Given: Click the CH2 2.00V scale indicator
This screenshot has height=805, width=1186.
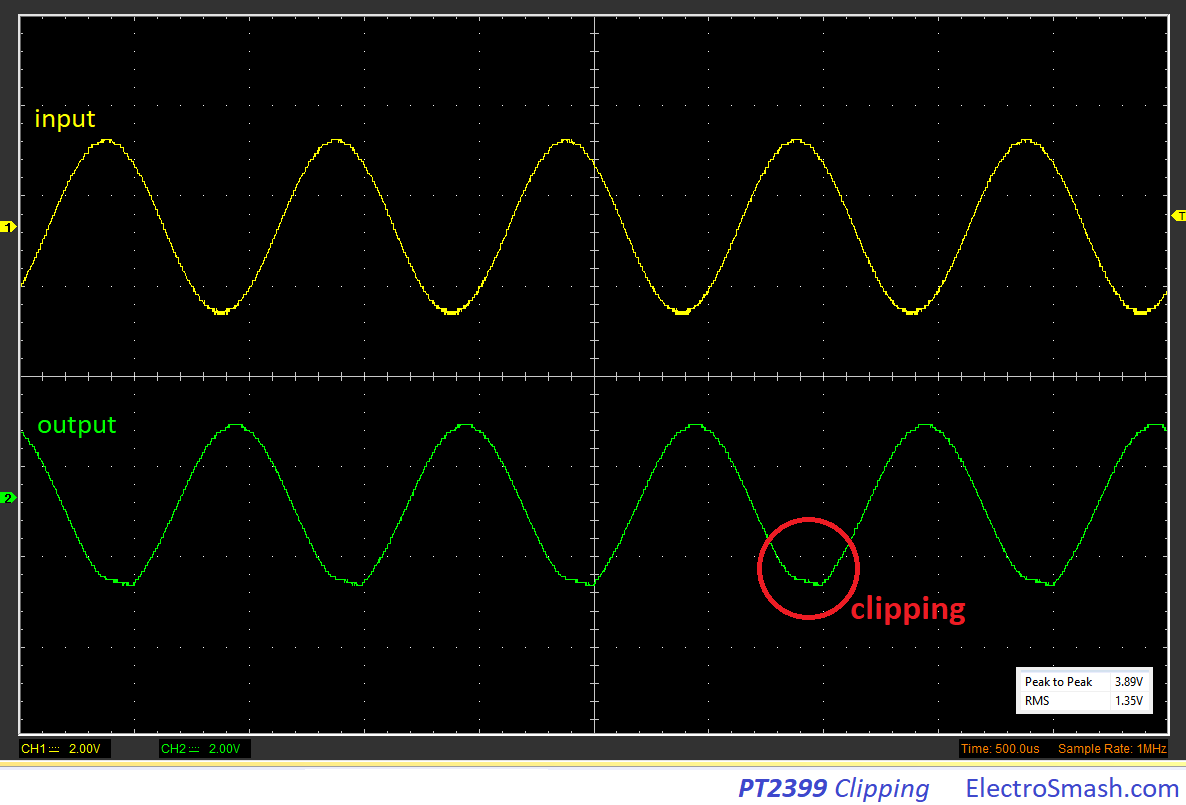Looking at the screenshot, I should [205, 749].
